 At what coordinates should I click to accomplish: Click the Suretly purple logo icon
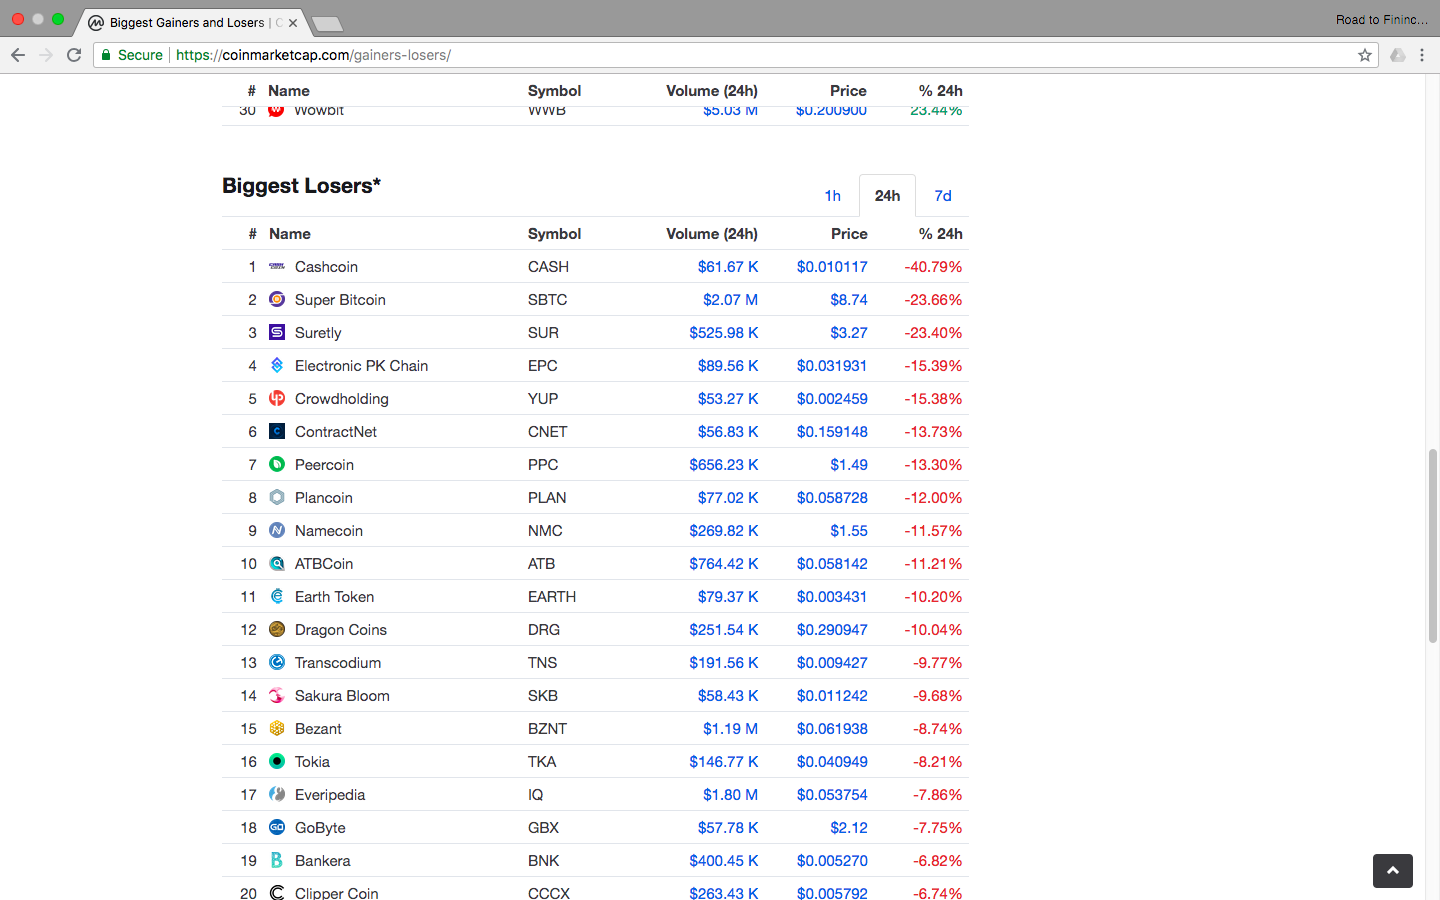pyautogui.click(x=277, y=333)
